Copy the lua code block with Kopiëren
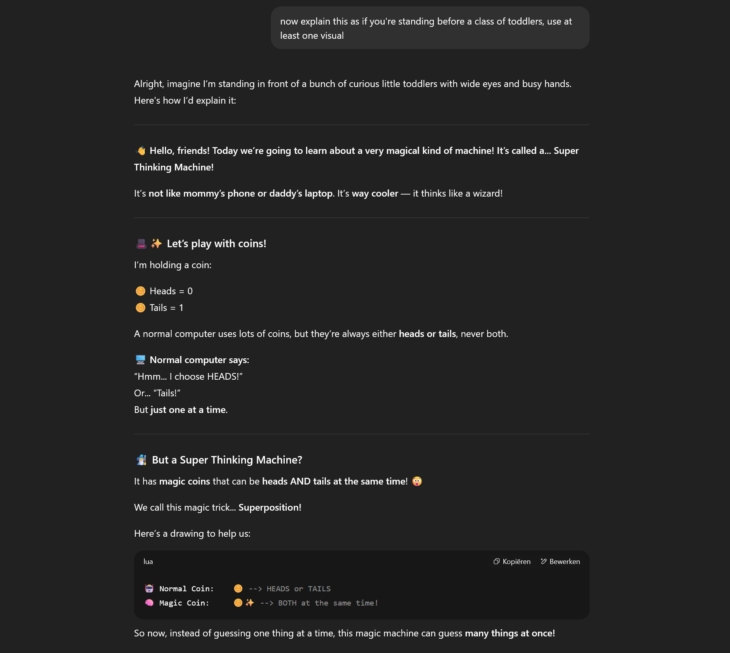The image size is (730, 653). coord(512,561)
